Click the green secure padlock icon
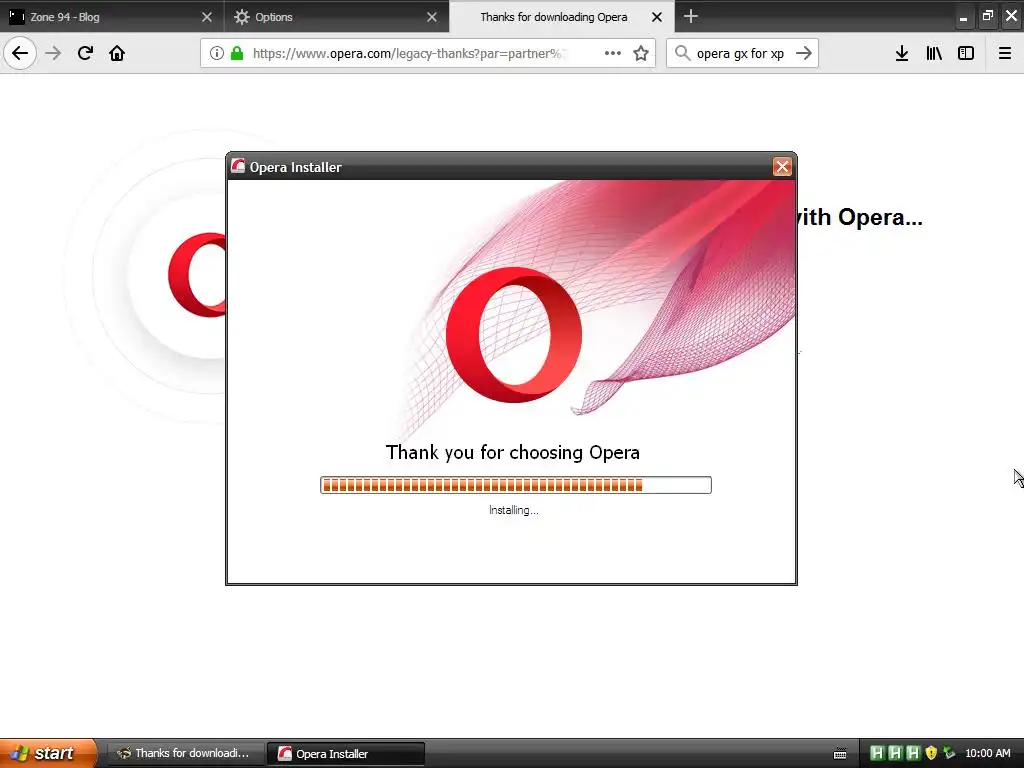 [x=237, y=53]
